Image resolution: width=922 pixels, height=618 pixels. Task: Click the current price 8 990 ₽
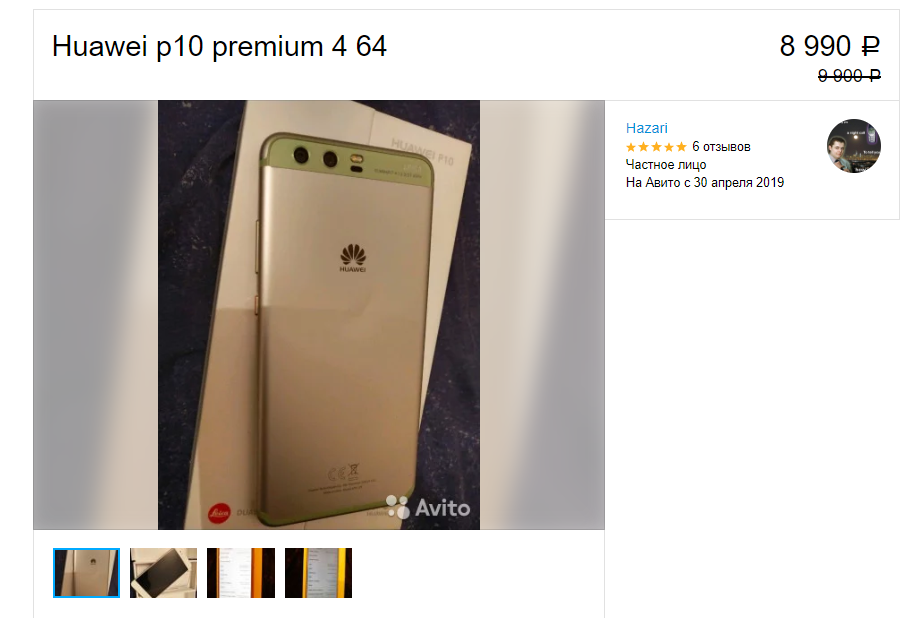(830, 46)
